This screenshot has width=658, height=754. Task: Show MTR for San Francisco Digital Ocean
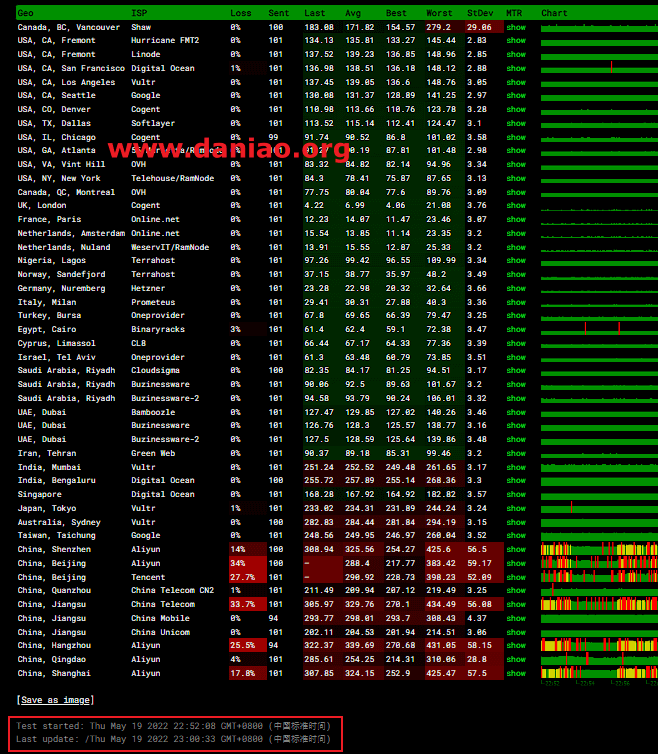[516, 68]
